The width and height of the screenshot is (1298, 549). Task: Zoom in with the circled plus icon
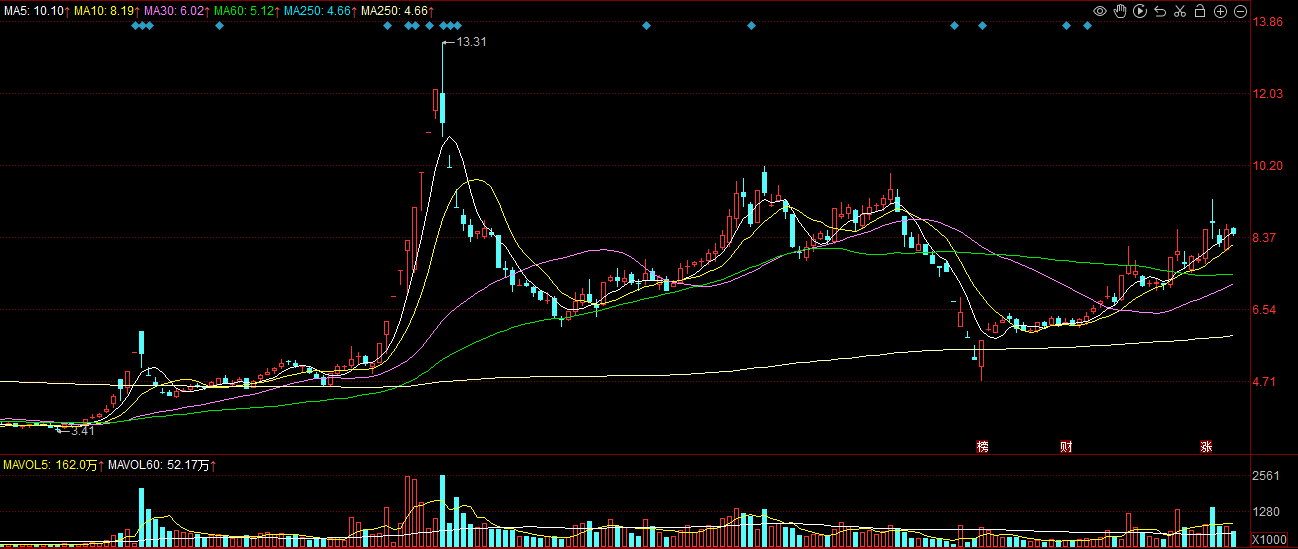click(x=1220, y=11)
